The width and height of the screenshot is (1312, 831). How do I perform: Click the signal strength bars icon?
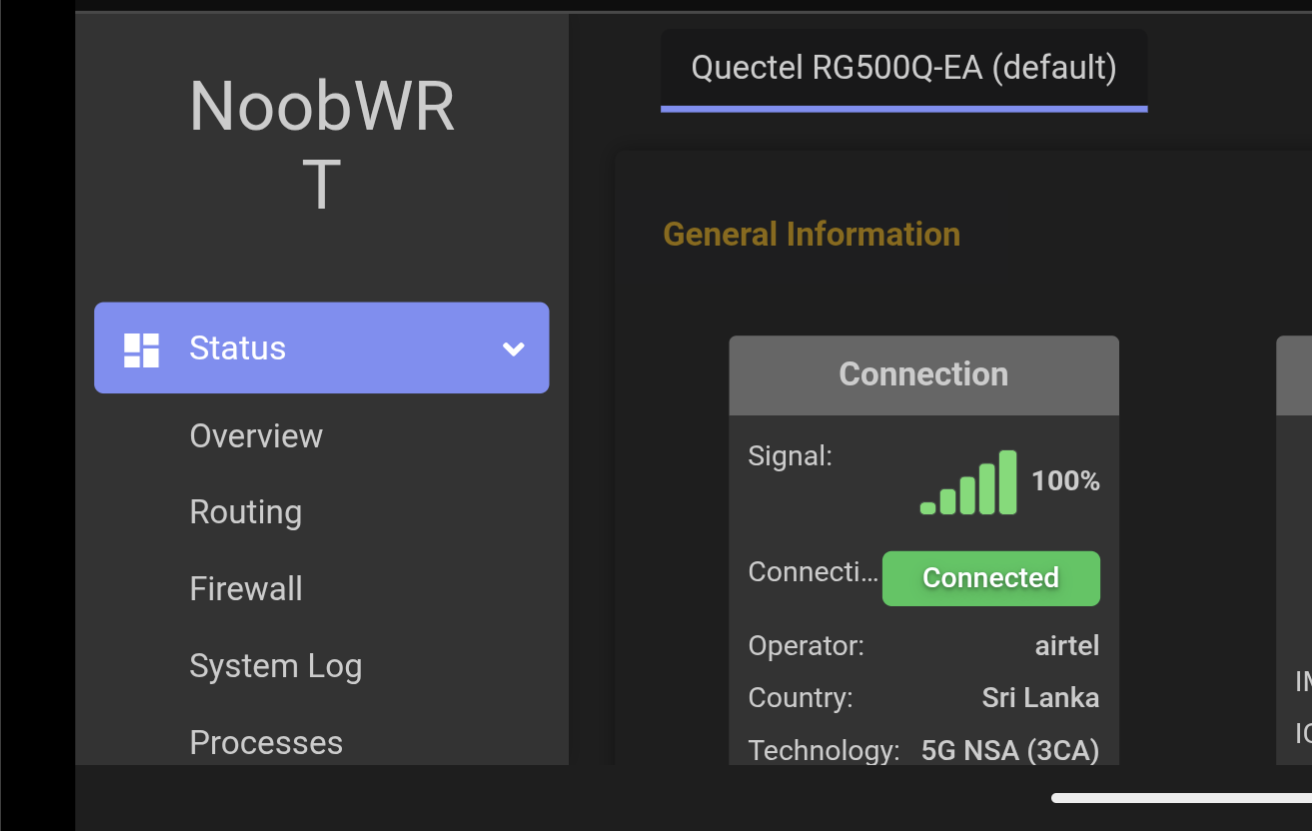point(969,482)
